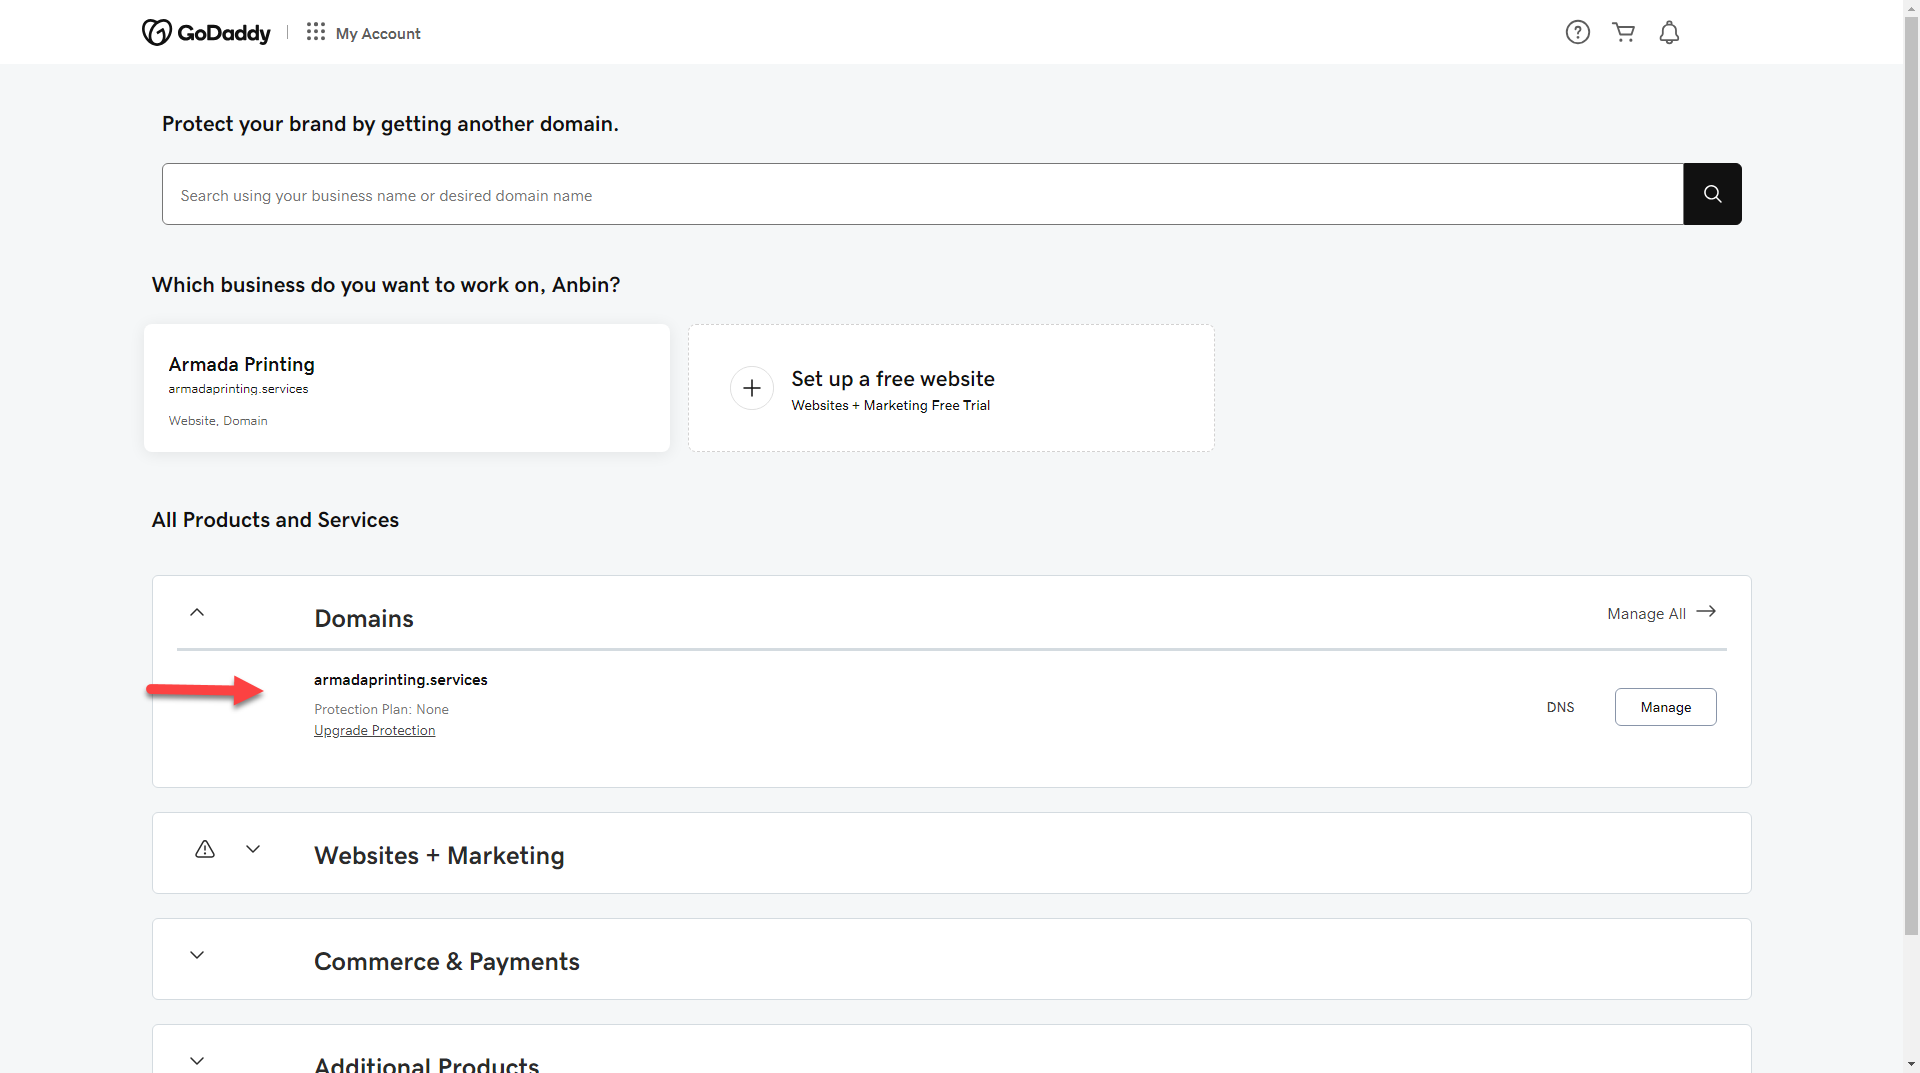Click 'Protection Plan: None' text
The width and height of the screenshot is (1920, 1073).
(x=381, y=710)
